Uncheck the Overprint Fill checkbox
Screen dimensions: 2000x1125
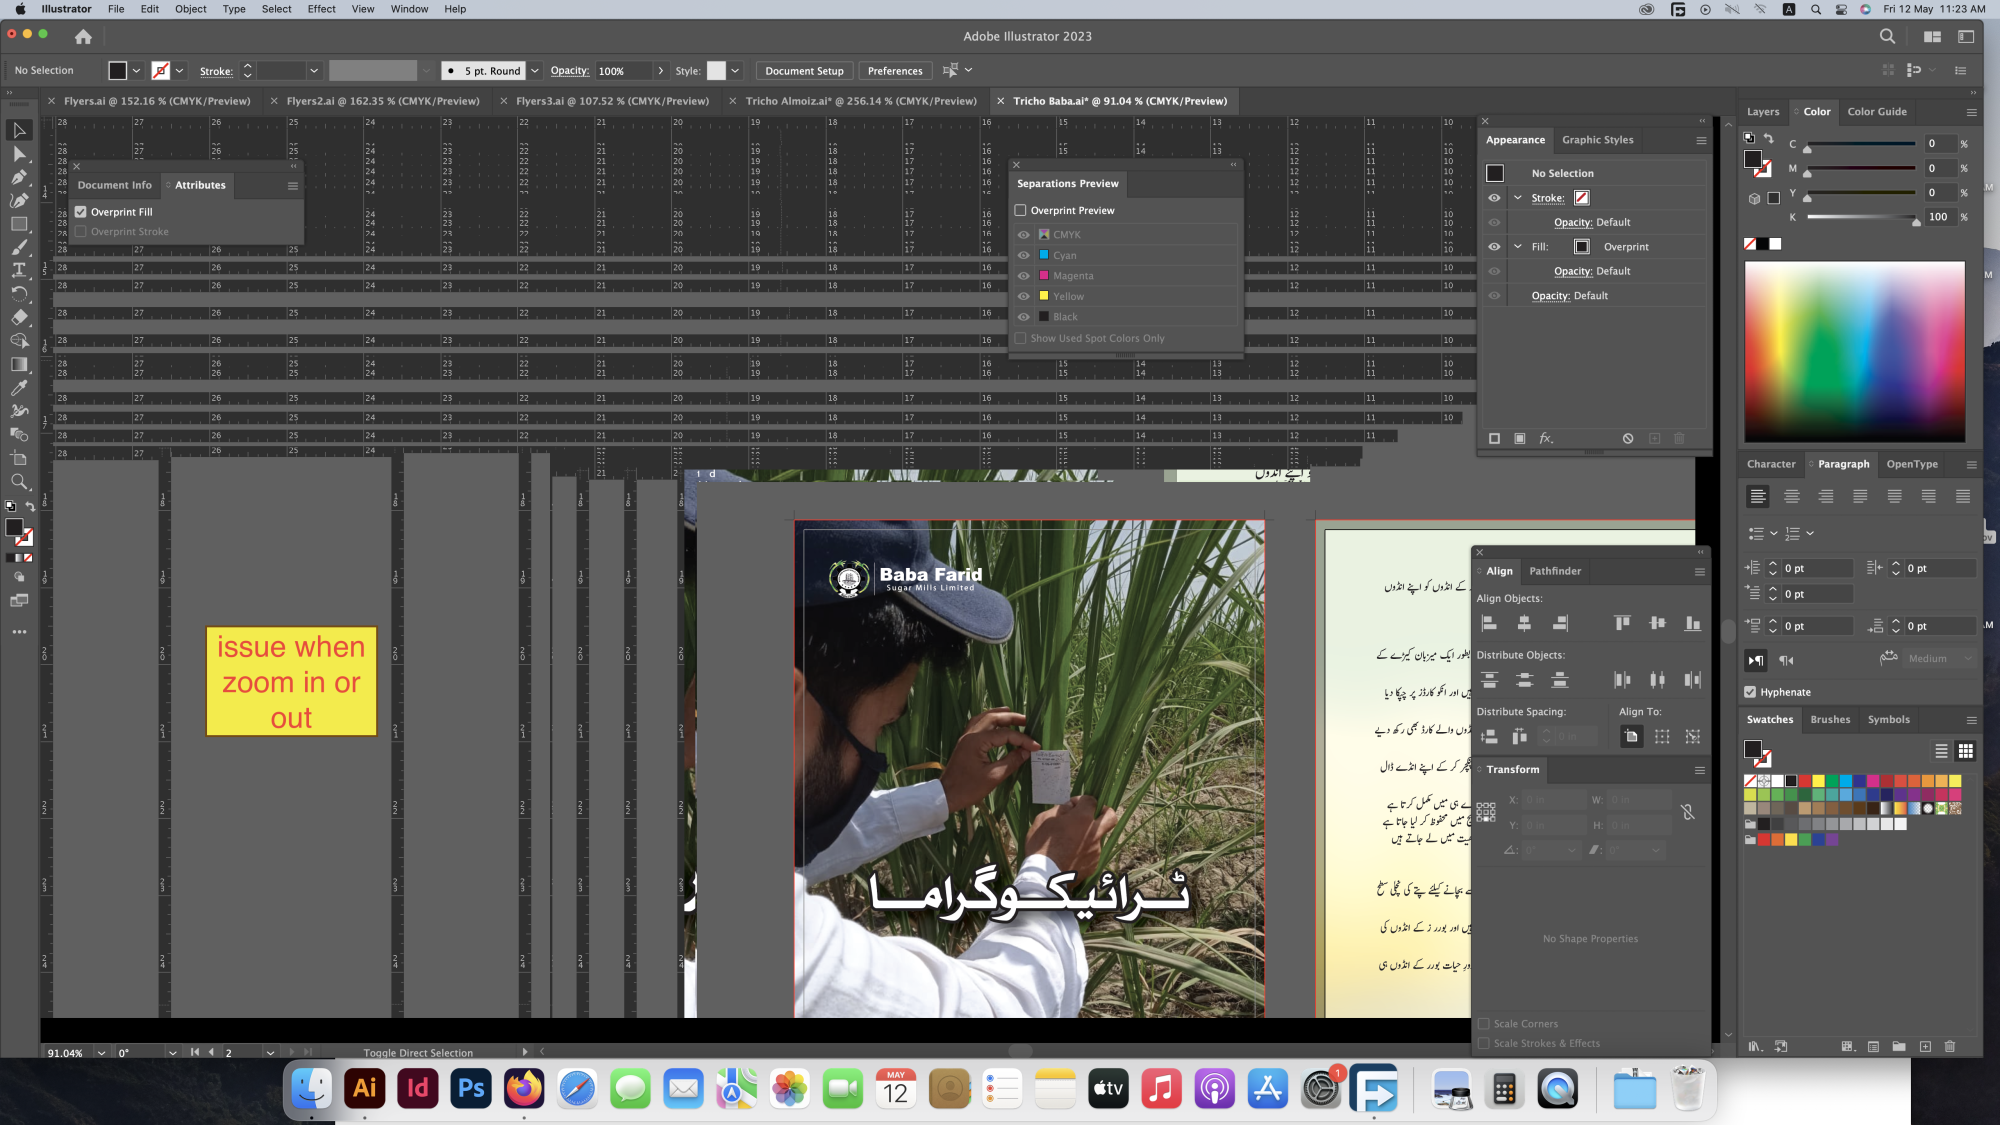(x=81, y=212)
